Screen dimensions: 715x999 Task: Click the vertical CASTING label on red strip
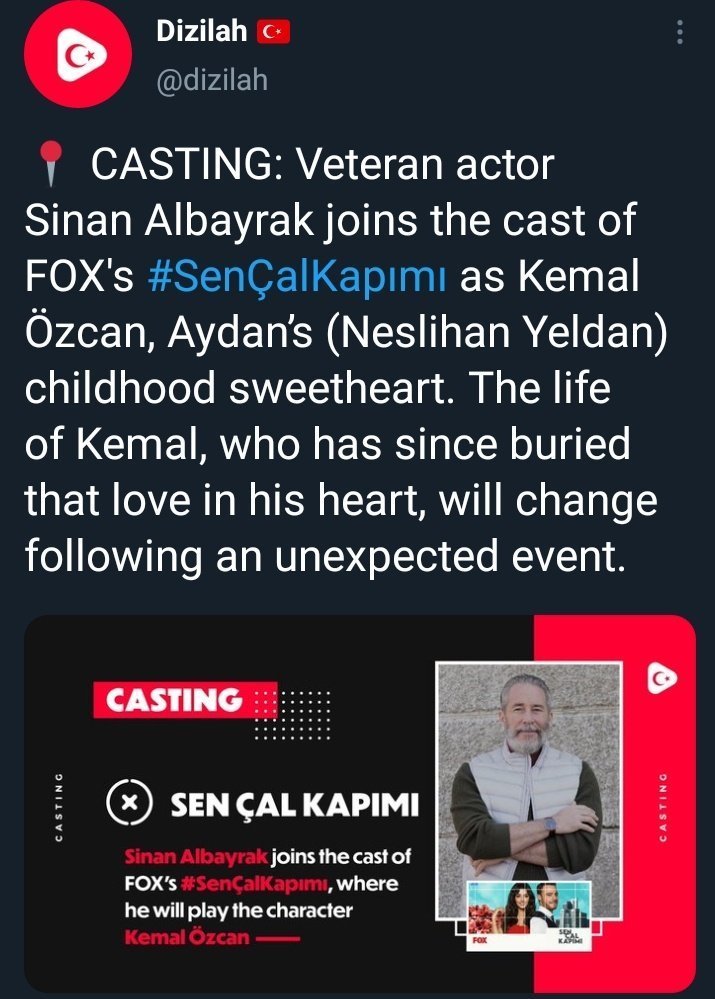pyautogui.click(x=663, y=805)
